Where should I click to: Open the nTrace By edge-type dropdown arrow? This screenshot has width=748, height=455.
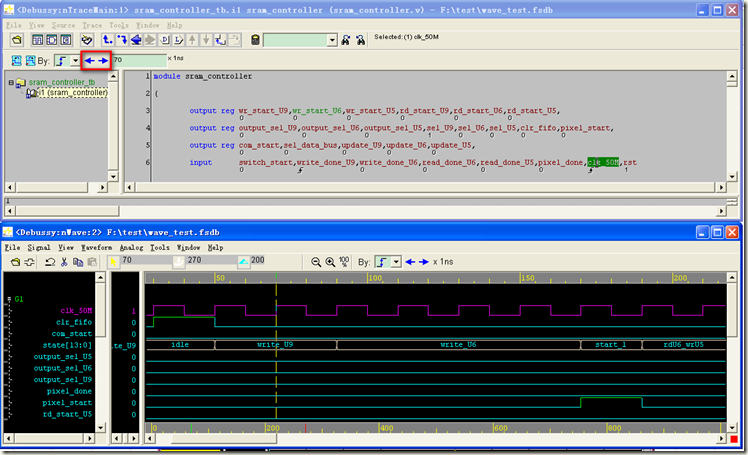tap(75, 61)
